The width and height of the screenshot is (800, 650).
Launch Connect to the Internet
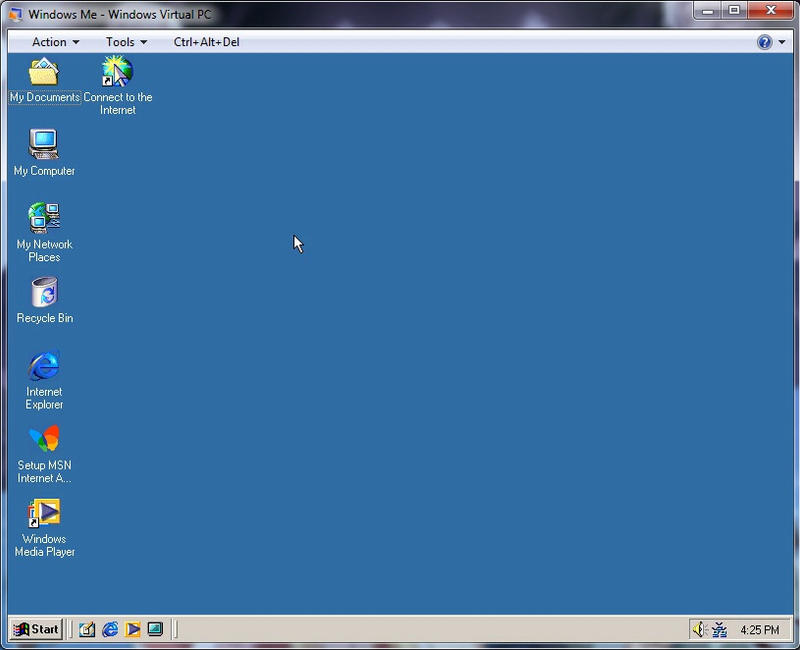point(119,72)
